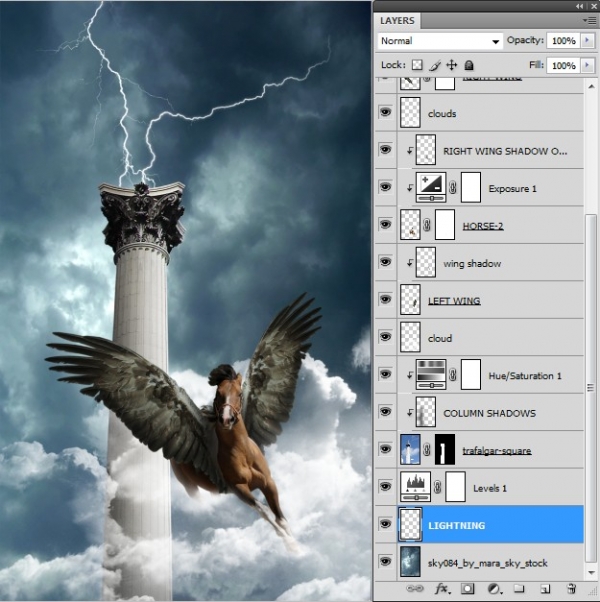The height and width of the screenshot is (602, 600).
Task: Hide the RIGHT WING SHADOW layer
Action: [x=385, y=149]
